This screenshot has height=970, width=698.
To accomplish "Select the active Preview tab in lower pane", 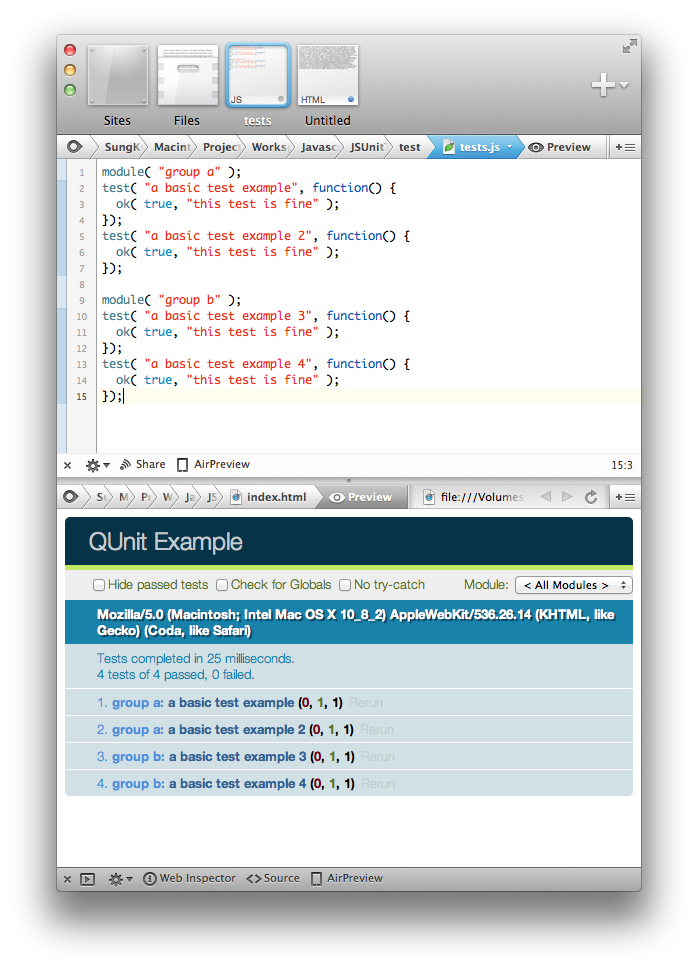I will [361, 497].
